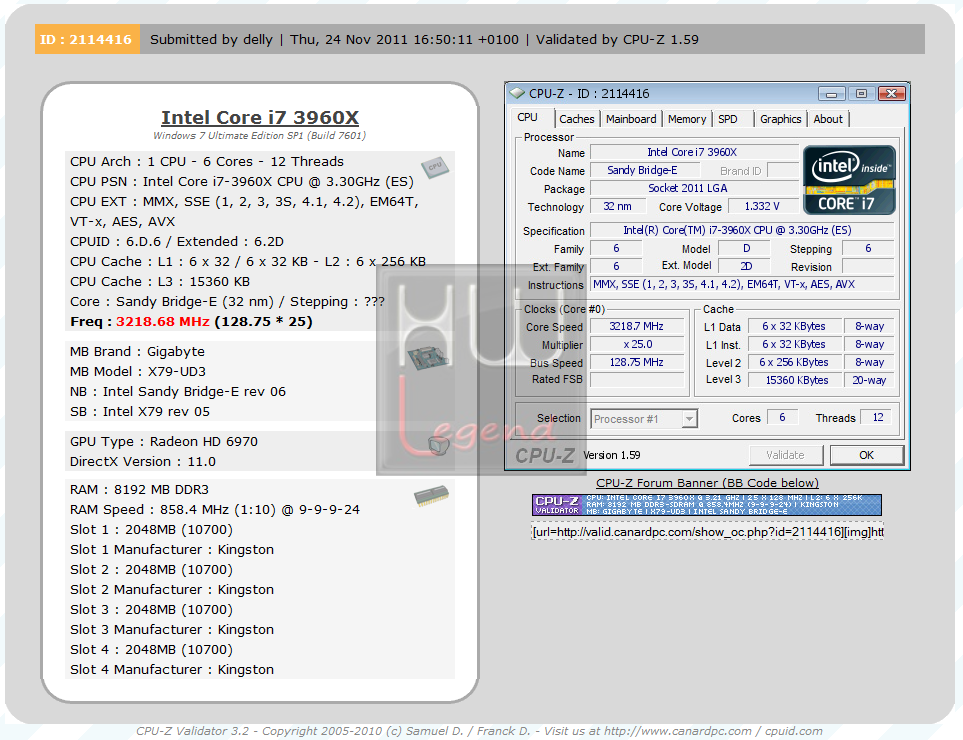The height and width of the screenshot is (740, 963).
Task: Minimize the CPU-Z window
Action: [x=832, y=93]
